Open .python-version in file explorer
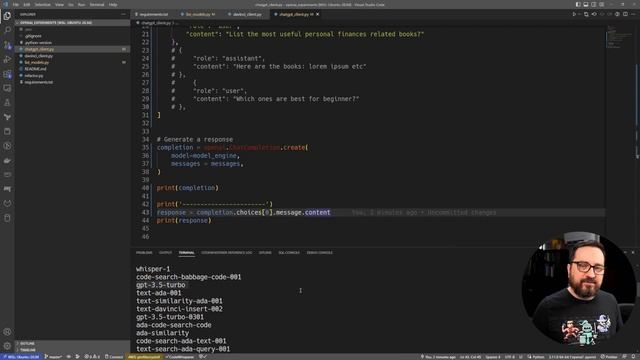Image resolution: width=640 pixels, height=360 pixels. (x=38, y=42)
